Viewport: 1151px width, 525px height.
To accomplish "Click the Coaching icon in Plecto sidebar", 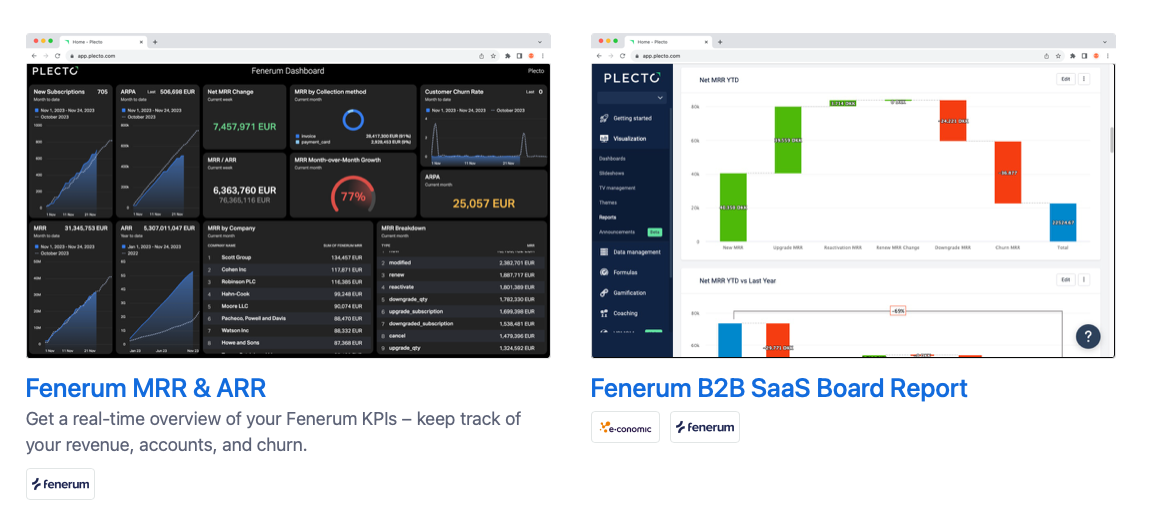I will click(604, 314).
